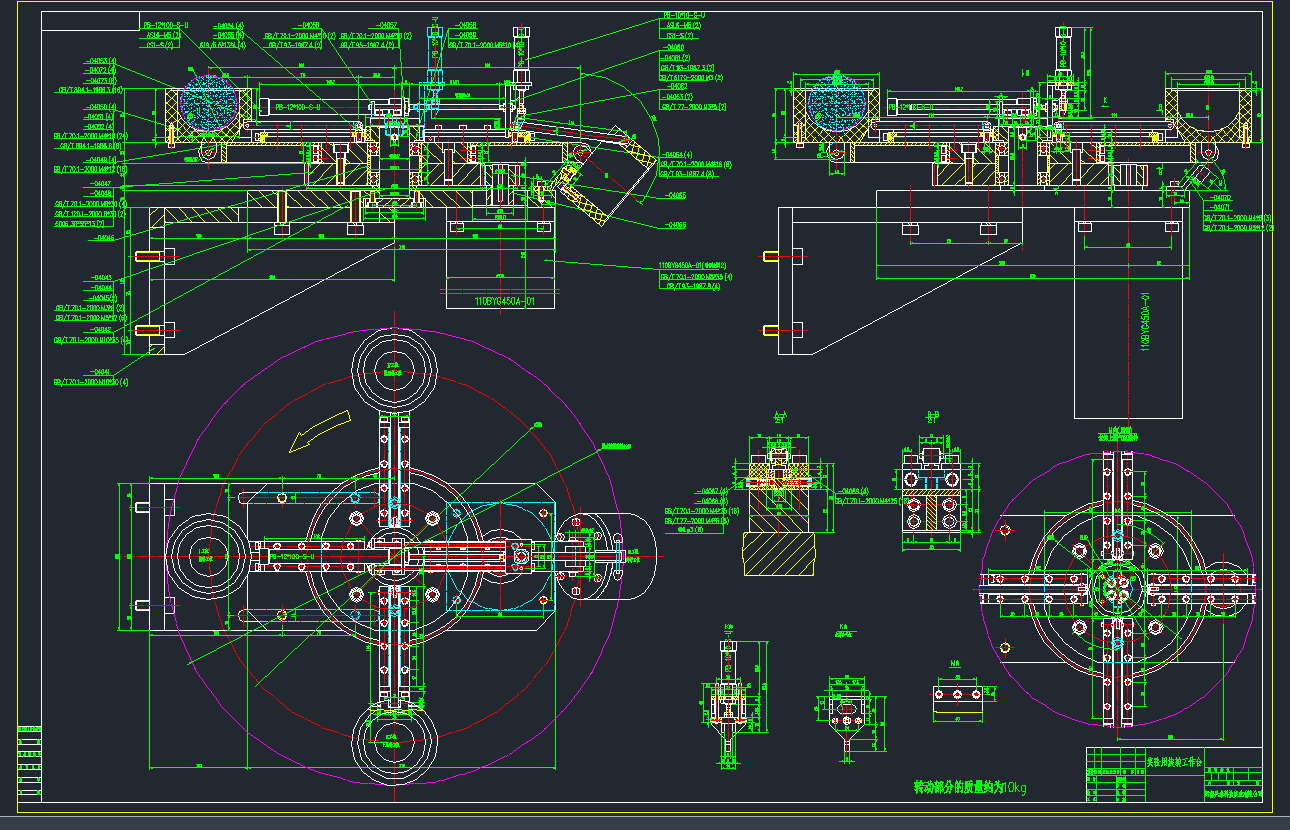Pick the cyan dotted ball in upper-right view

[836, 104]
